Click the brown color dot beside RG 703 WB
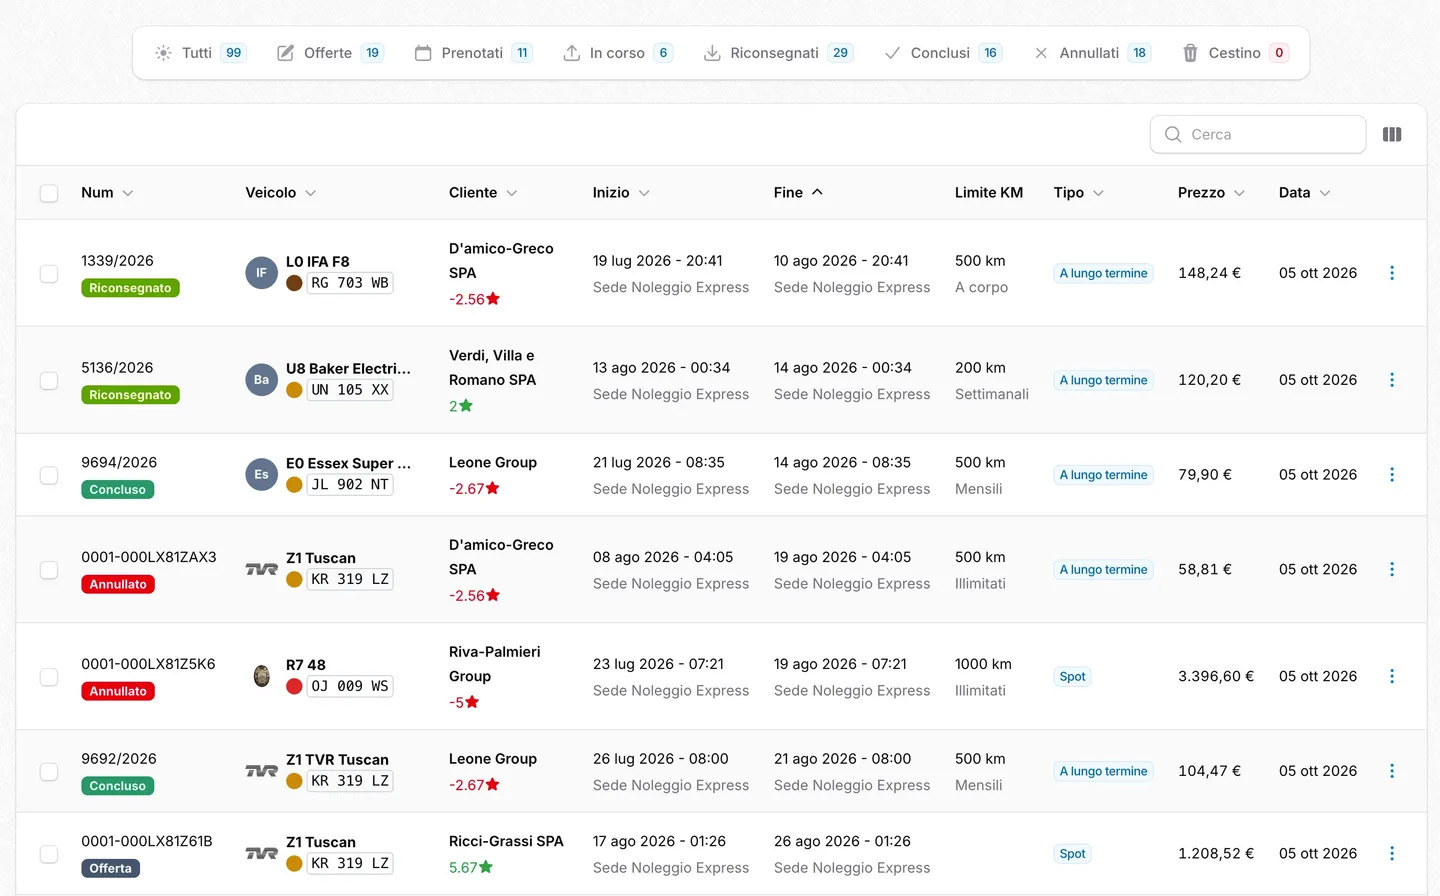The image size is (1440, 896). click(294, 283)
